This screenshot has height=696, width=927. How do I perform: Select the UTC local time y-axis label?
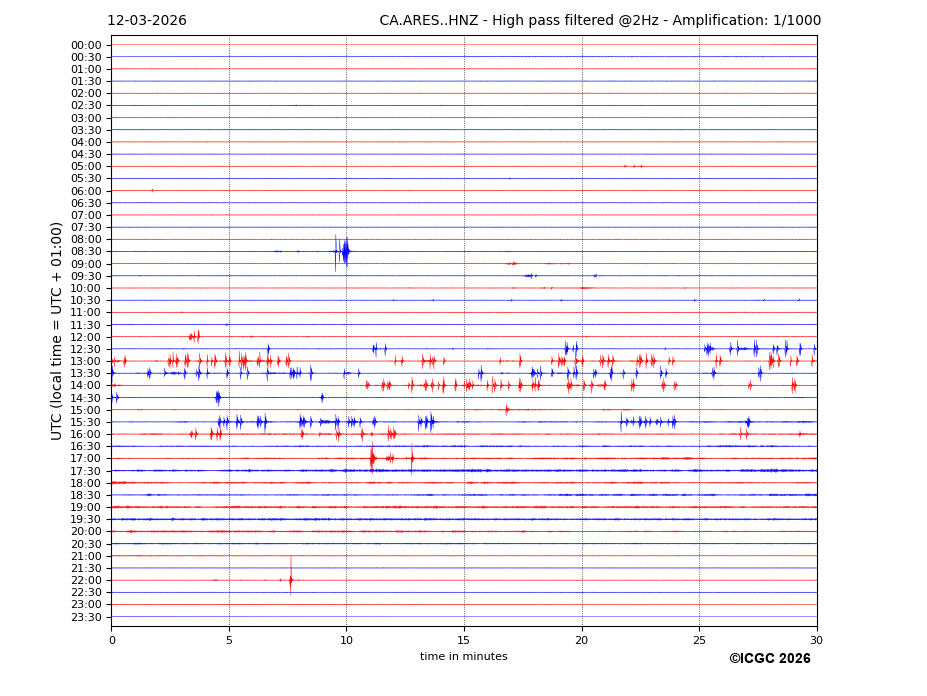click(x=57, y=330)
